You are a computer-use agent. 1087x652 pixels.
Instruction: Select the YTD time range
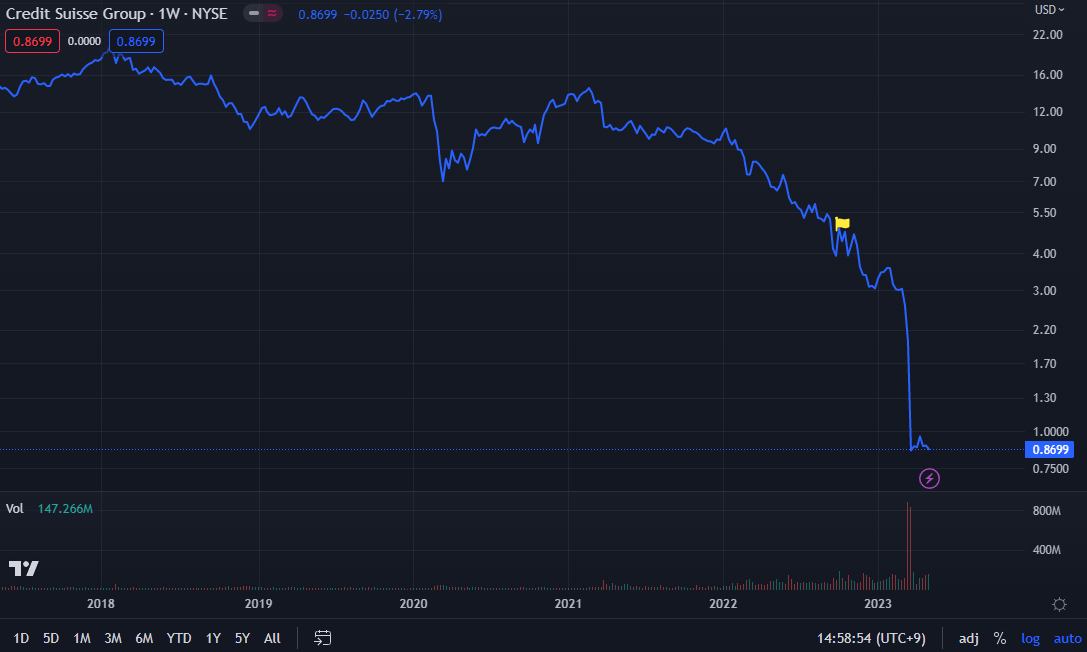179,638
